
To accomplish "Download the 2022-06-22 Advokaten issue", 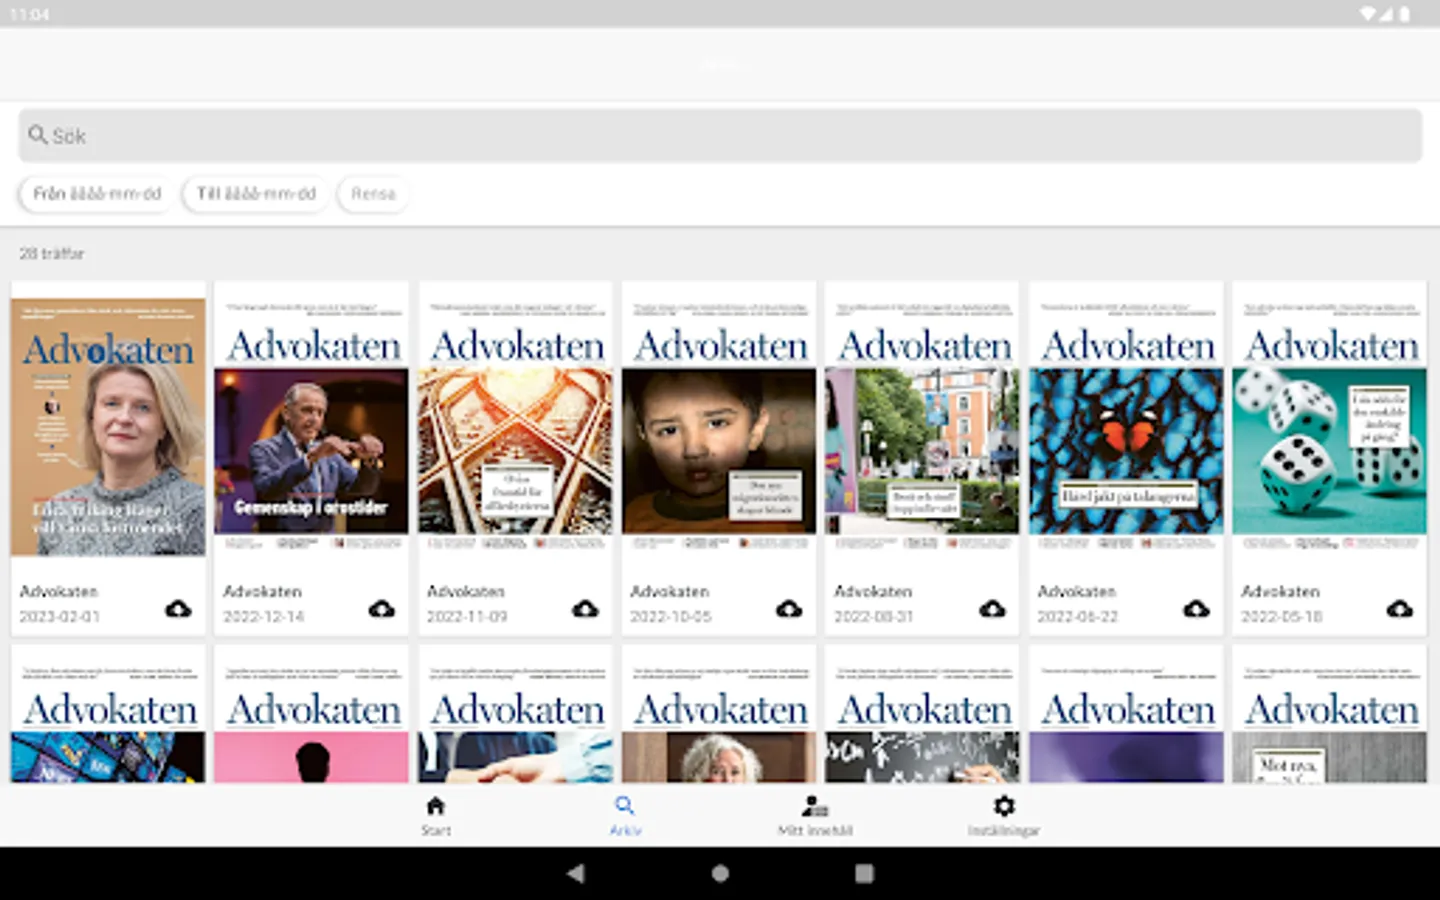I will [x=1196, y=608].
